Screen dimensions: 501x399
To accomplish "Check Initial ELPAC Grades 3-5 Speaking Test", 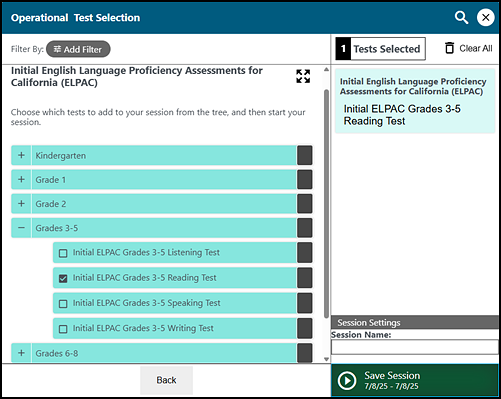I will (x=63, y=304).
